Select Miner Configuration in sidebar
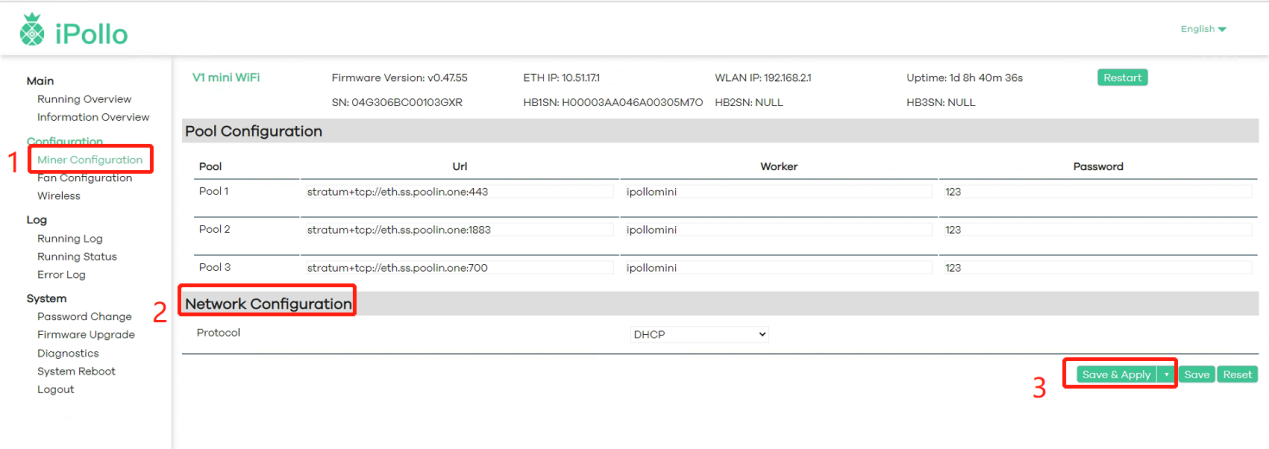The width and height of the screenshot is (1269, 449). [90, 160]
